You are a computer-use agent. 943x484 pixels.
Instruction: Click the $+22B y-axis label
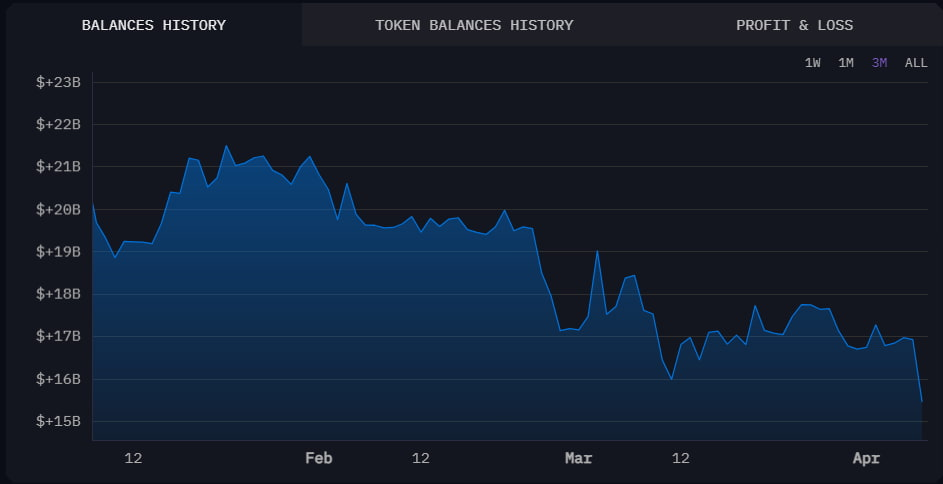(58, 124)
